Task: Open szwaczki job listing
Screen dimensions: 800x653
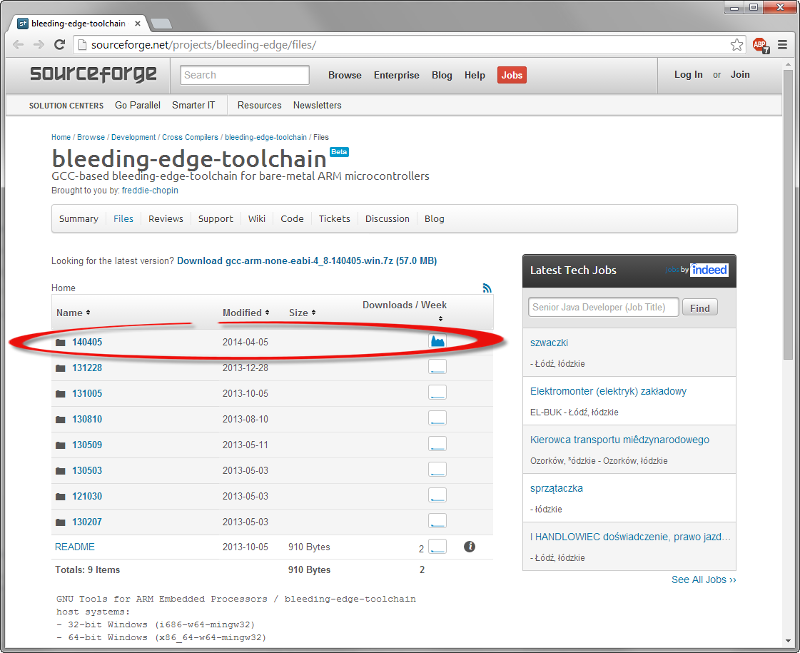Action: pyautogui.click(x=549, y=342)
